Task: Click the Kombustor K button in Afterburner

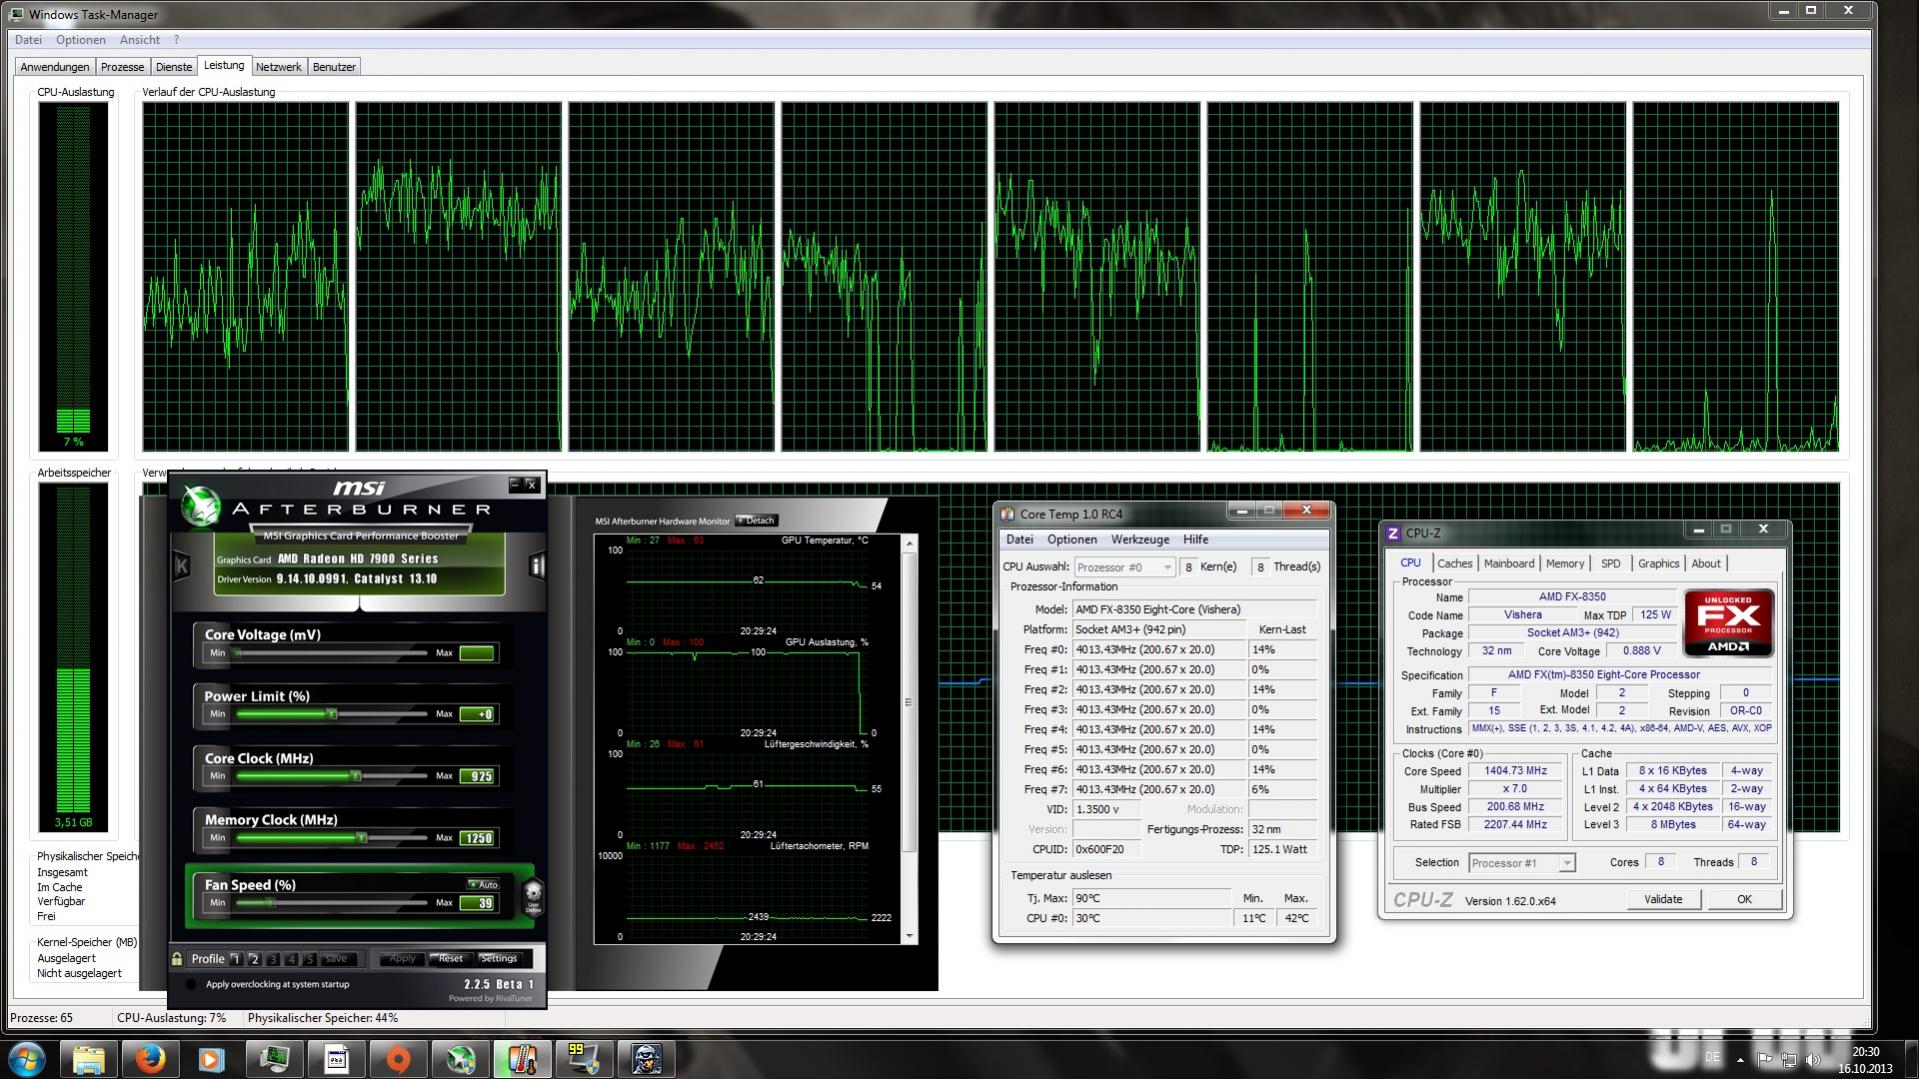Action: click(182, 565)
